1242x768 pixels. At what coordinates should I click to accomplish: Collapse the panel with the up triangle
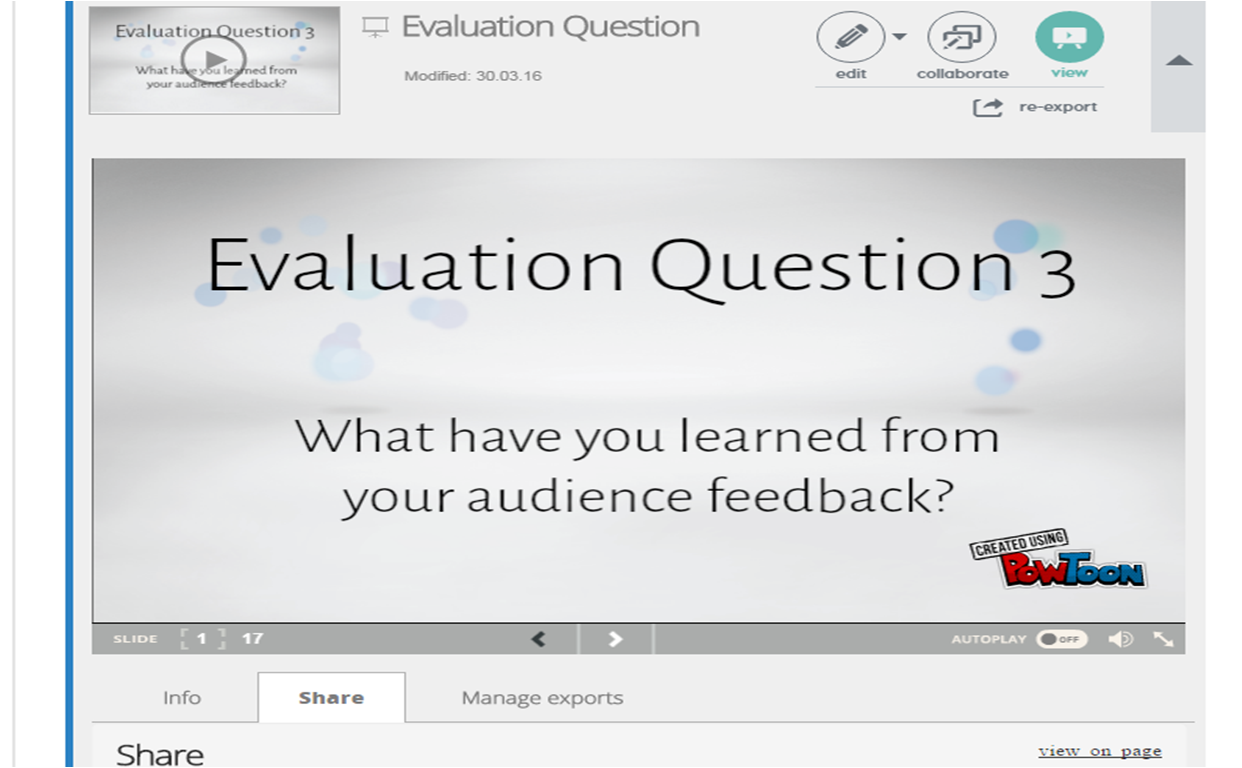[x=1179, y=61]
